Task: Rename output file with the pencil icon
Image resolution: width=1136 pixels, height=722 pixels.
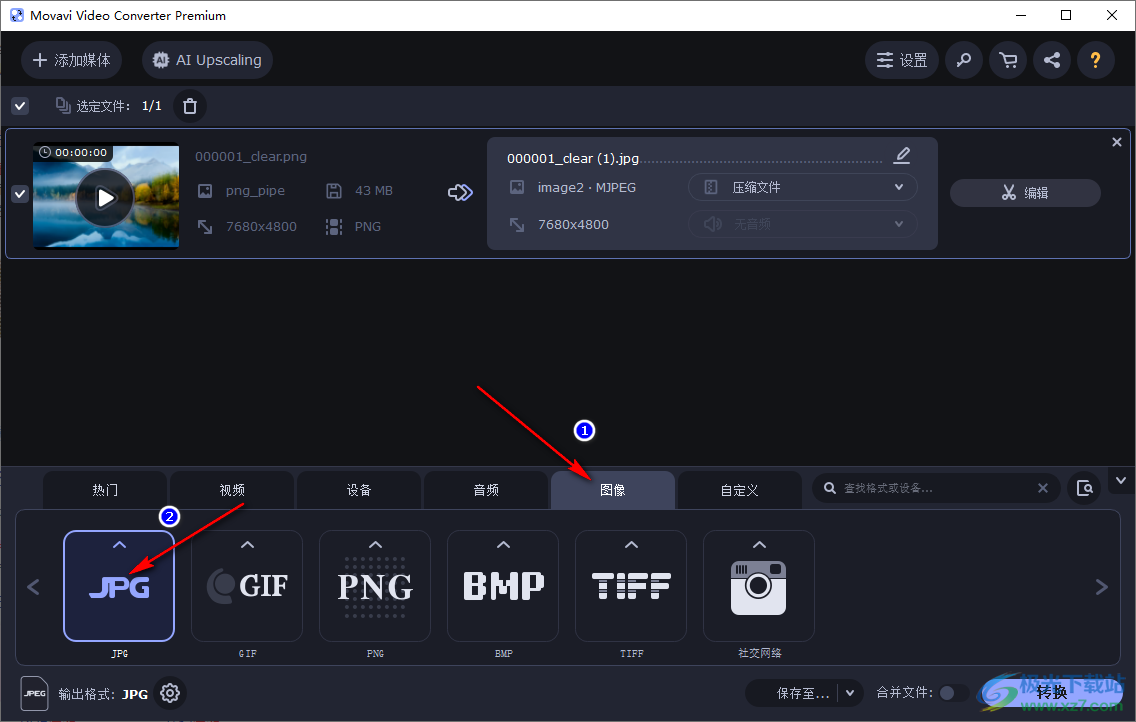Action: click(902, 156)
